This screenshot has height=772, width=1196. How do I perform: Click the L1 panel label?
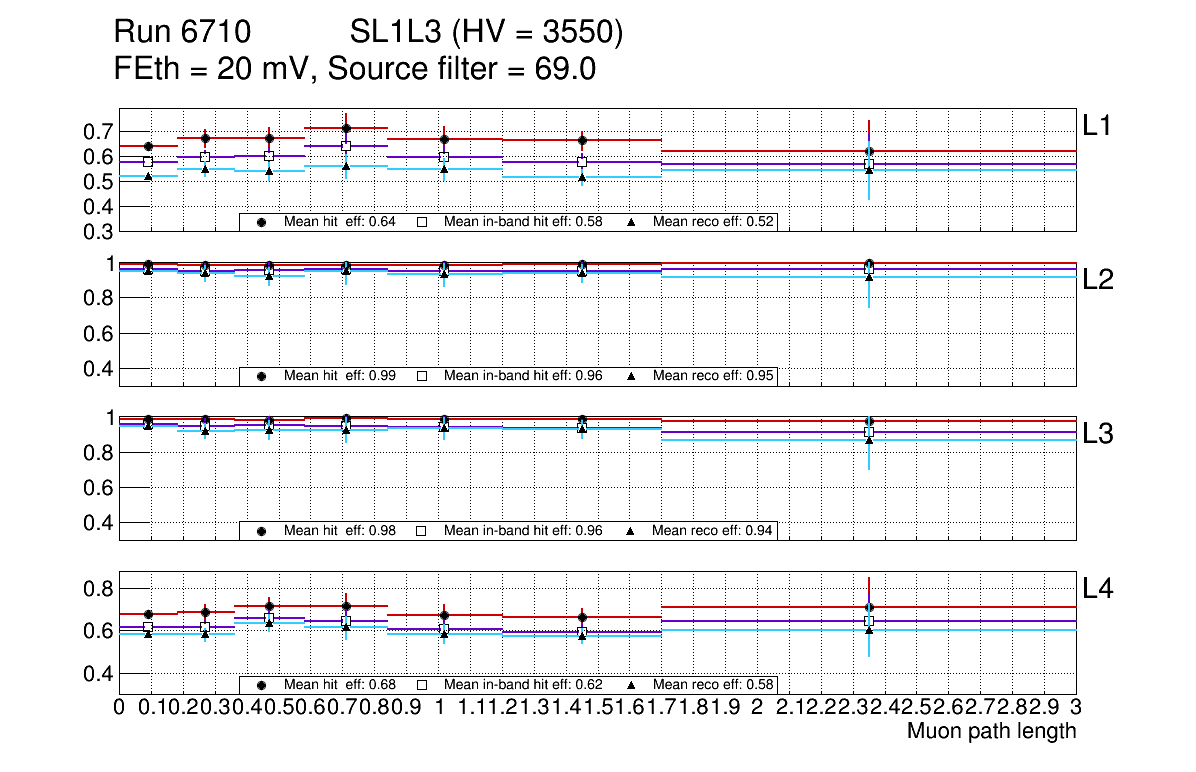coord(1097,125)
